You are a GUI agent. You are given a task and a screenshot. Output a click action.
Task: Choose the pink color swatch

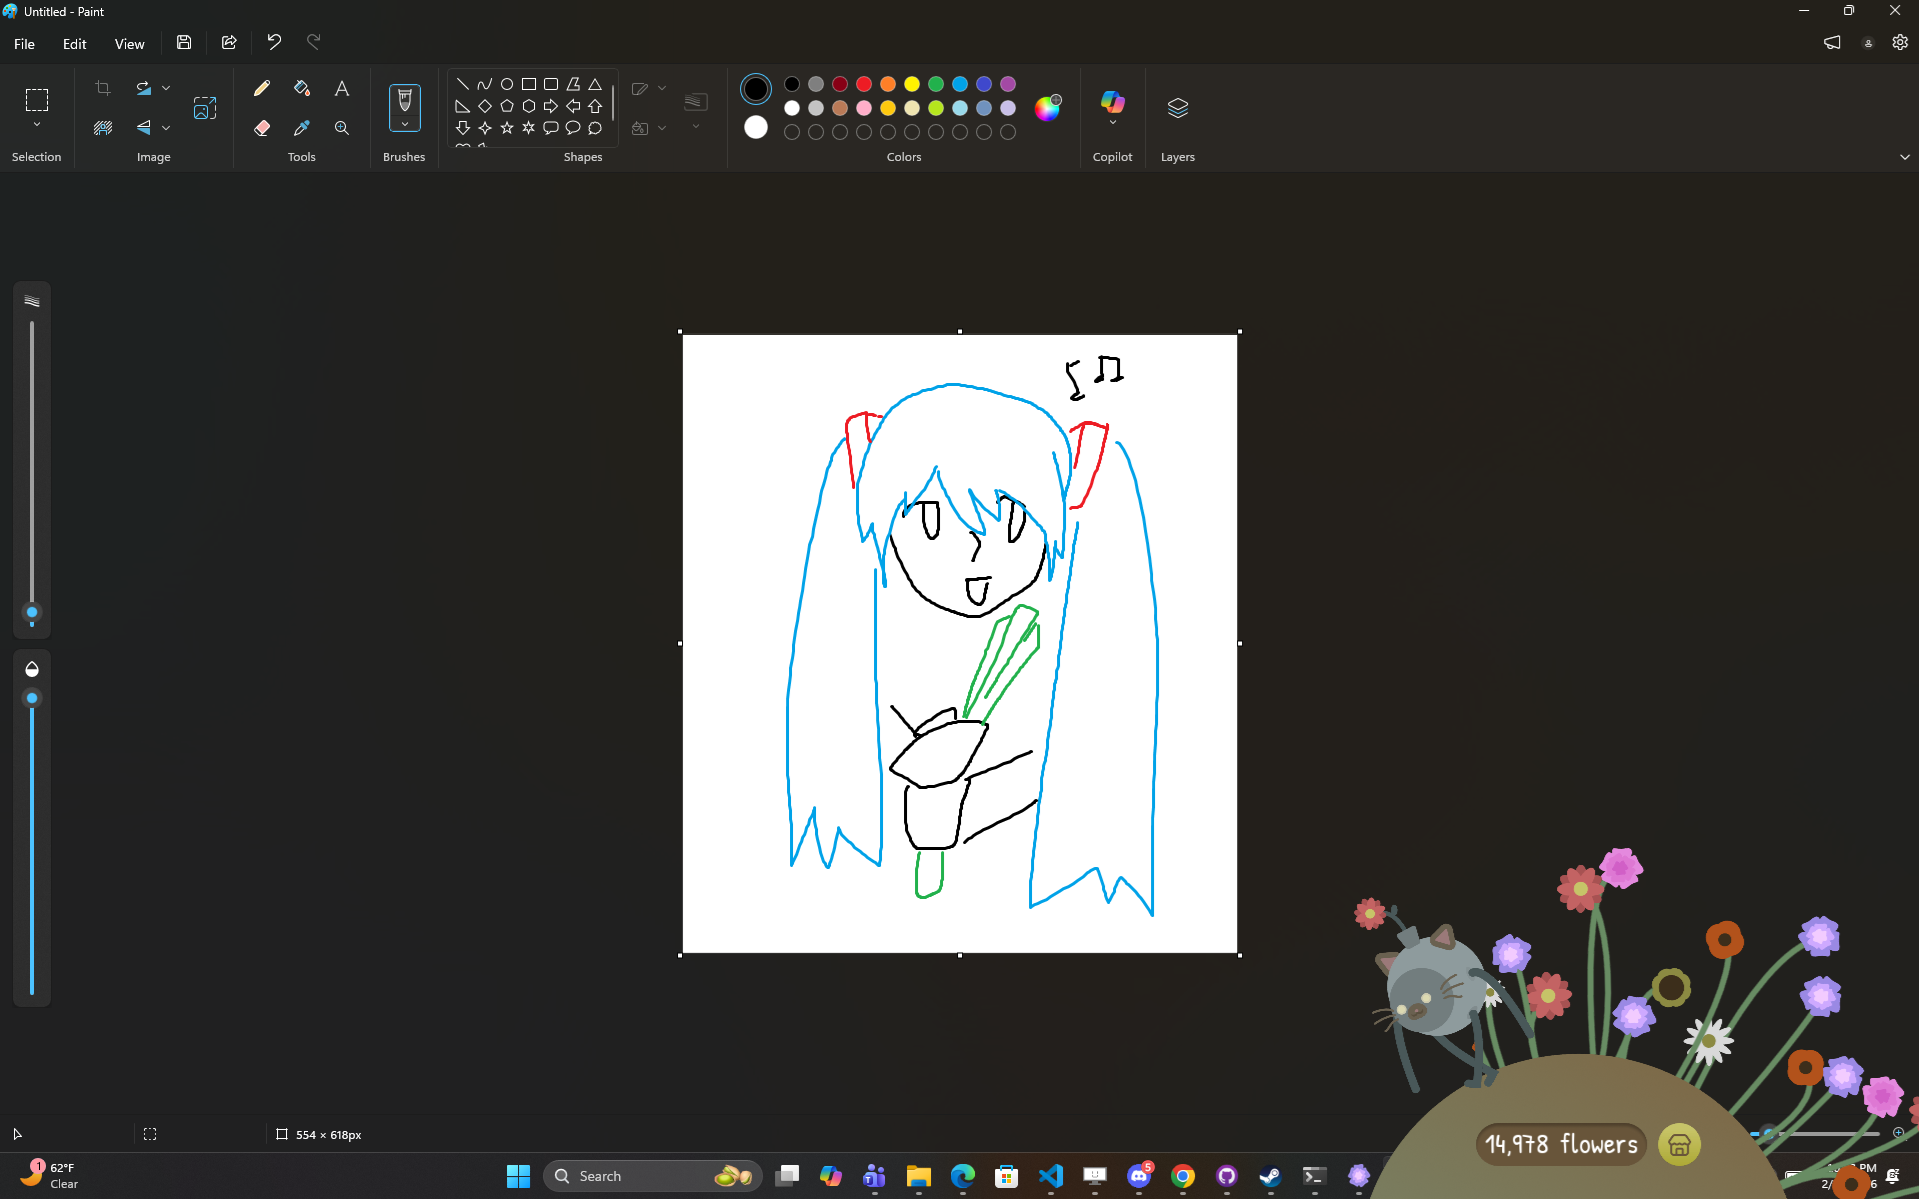click(x=864, y=108)
